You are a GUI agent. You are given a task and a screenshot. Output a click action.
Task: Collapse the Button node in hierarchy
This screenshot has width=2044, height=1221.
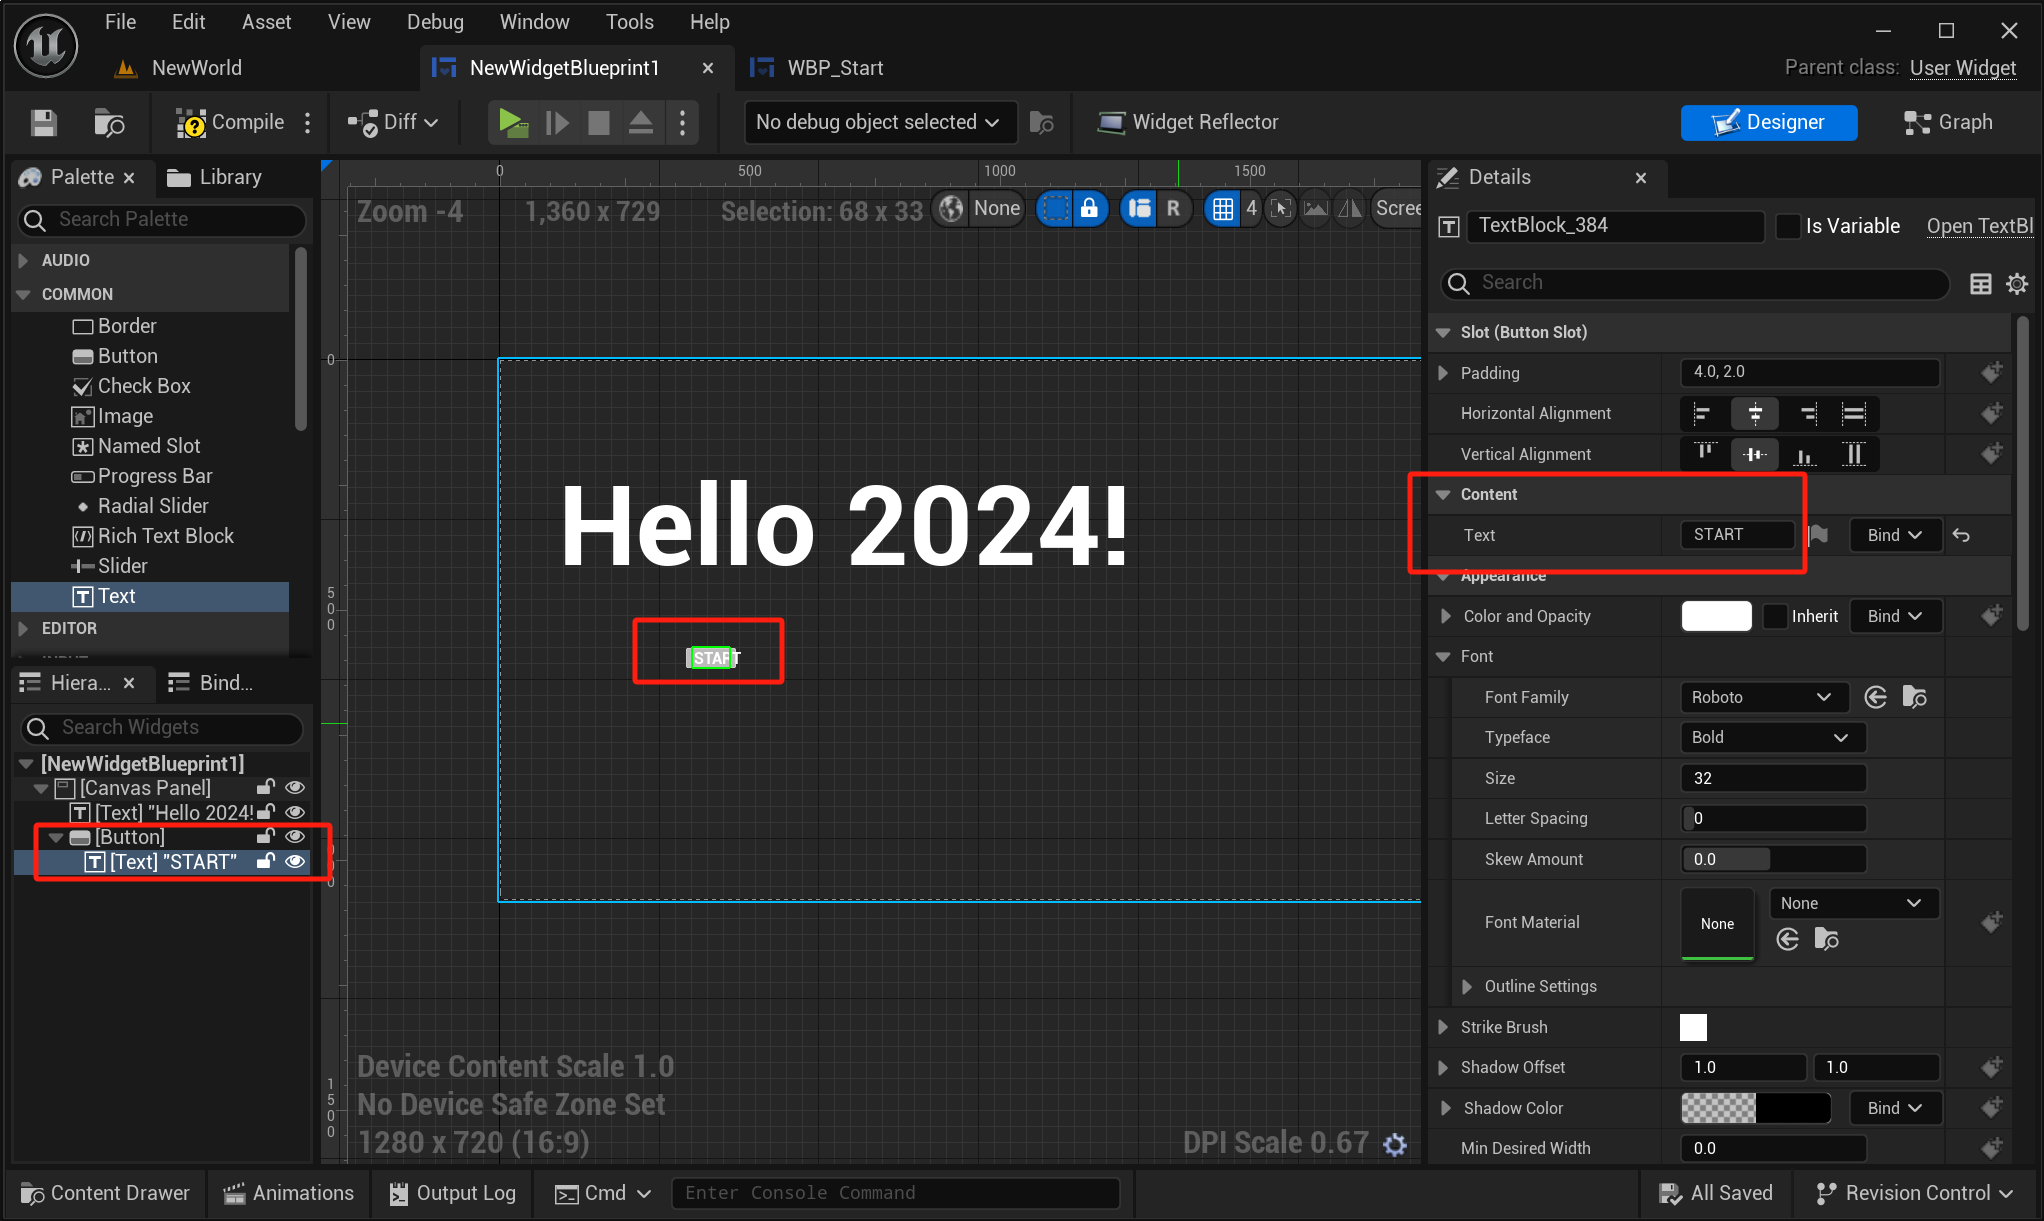[x=57, y=837]
